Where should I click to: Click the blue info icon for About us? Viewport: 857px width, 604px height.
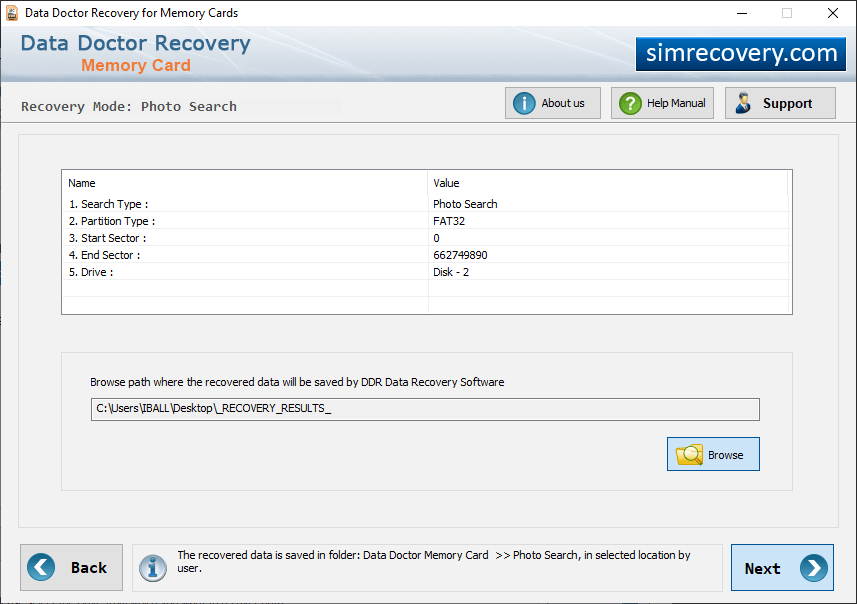[x=524, y=103]
